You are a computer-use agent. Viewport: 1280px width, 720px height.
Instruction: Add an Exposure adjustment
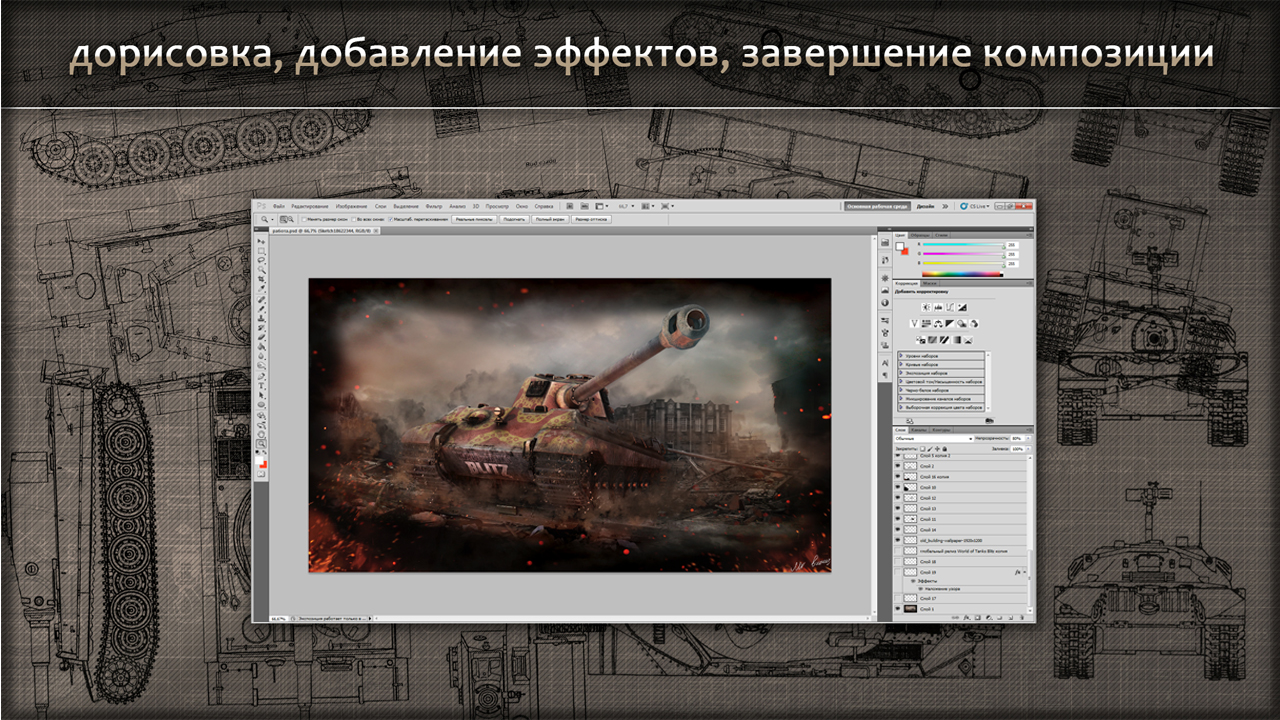[962, 307]
